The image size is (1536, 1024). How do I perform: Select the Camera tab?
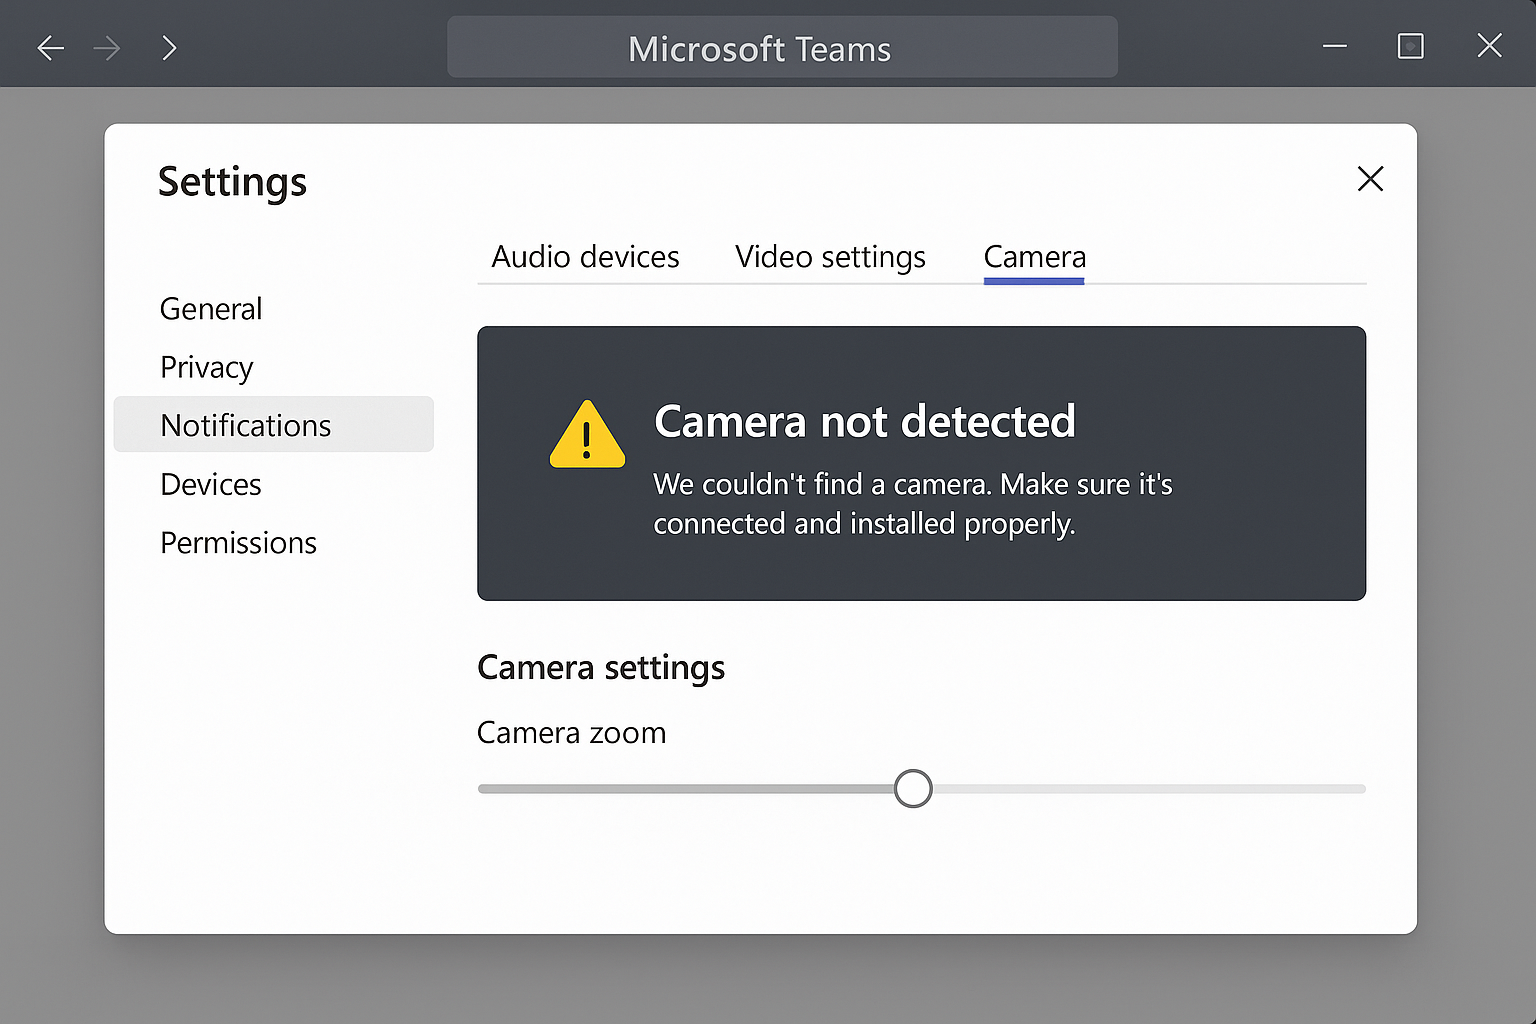tap(1034, 258)
